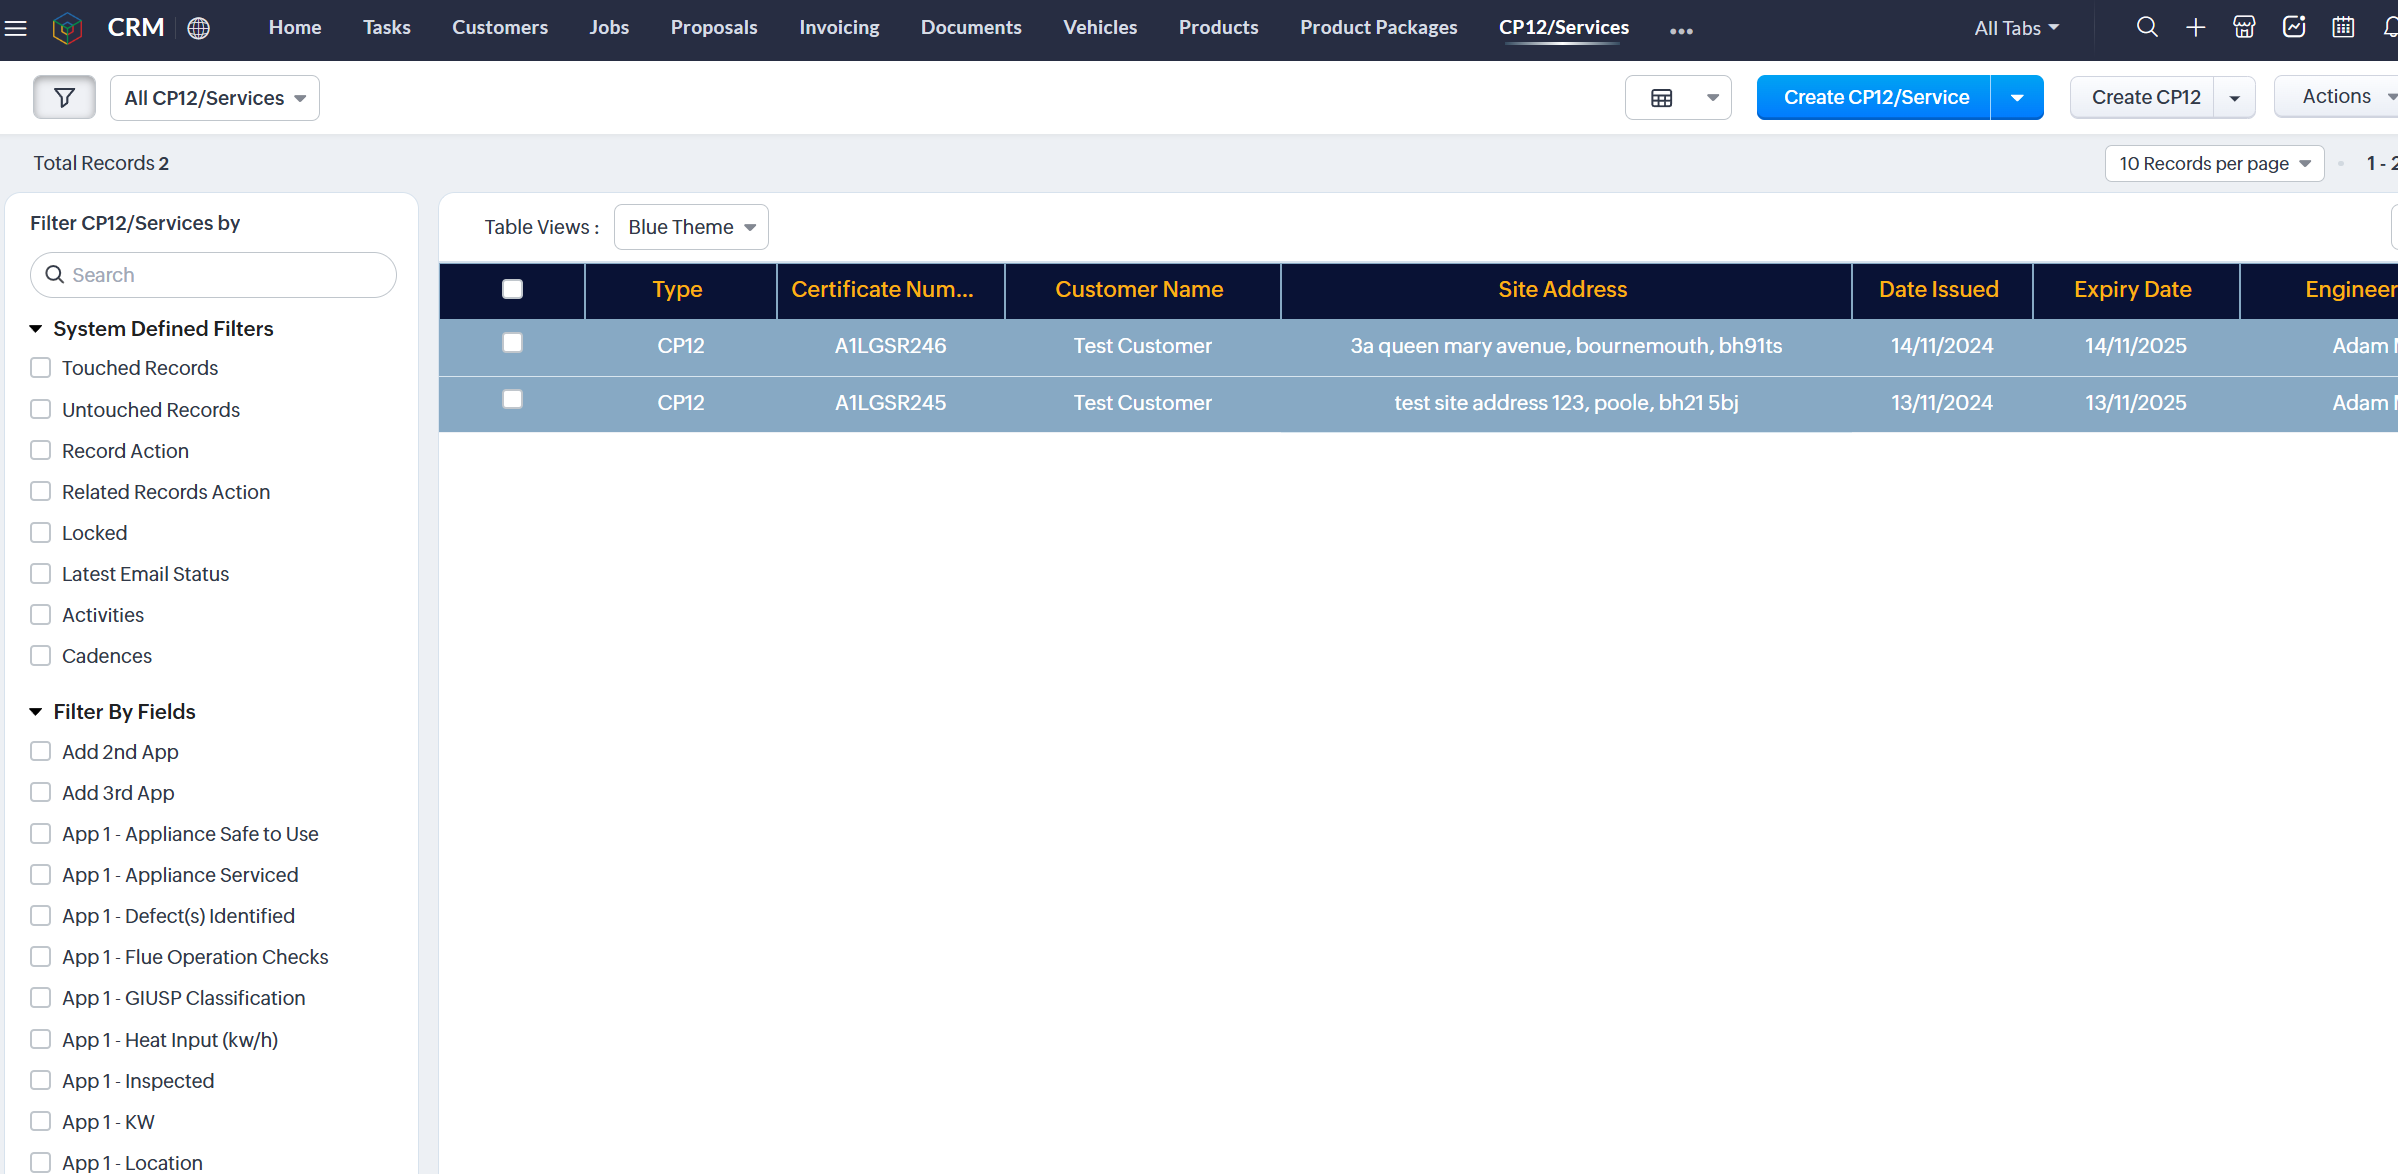This screenshot has width=2398, height=1174.
Task: Toggle the filter funnel button
Action: (x=64, y=98)
